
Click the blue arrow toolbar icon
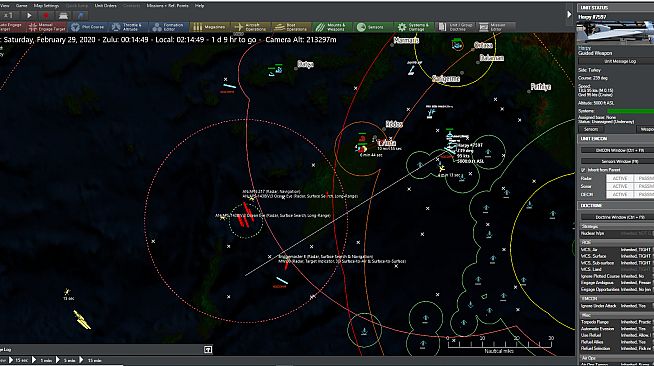(x=80, y=16)
